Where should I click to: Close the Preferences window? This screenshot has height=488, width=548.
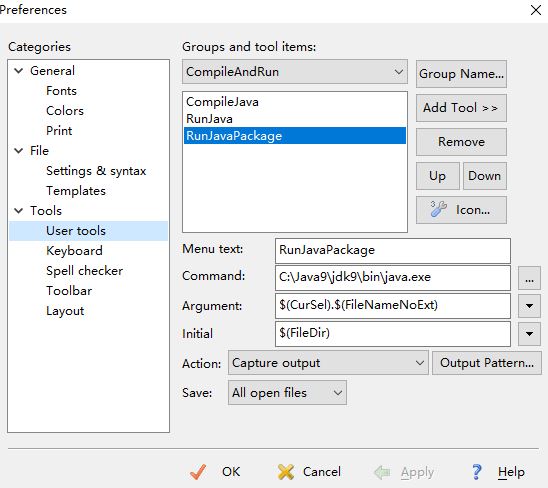(x=535, y=10)
